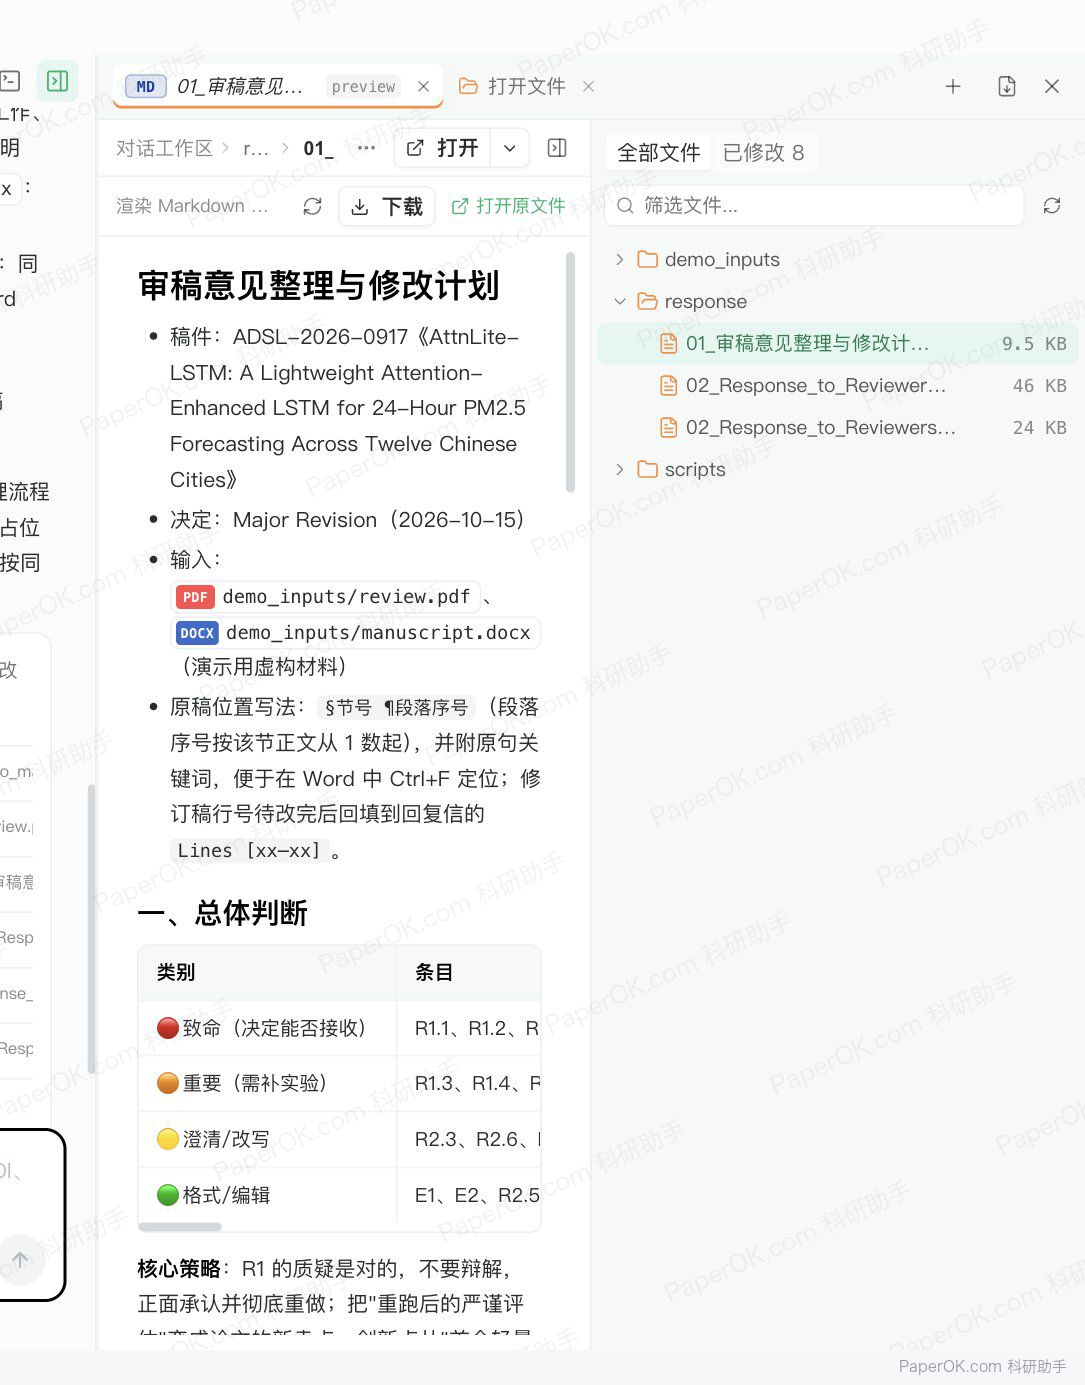This screenshot has width=1085, height=1385.
Task: Expand the scripts folder
Action: pos(620,469)
